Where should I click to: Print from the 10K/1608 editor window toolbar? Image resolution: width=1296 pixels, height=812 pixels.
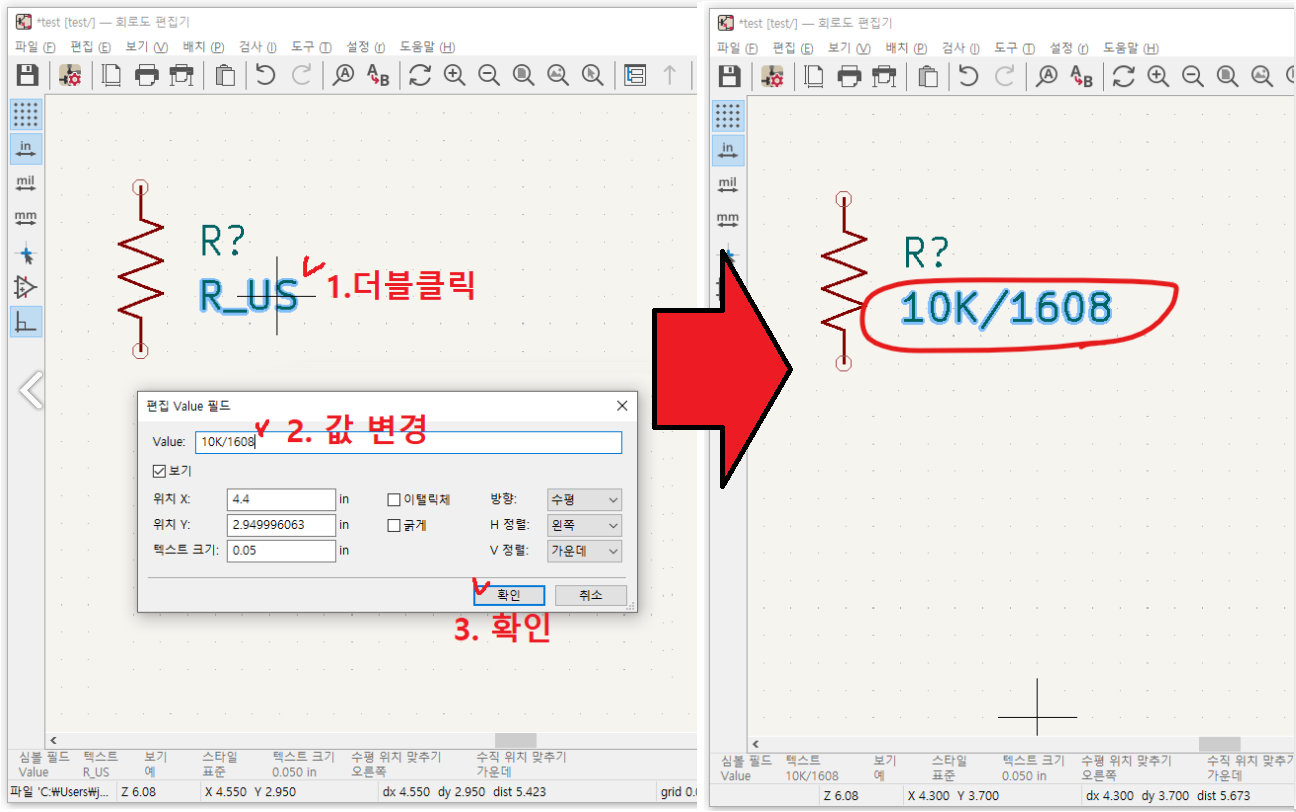pyautogui.click(x=849, y=75)
